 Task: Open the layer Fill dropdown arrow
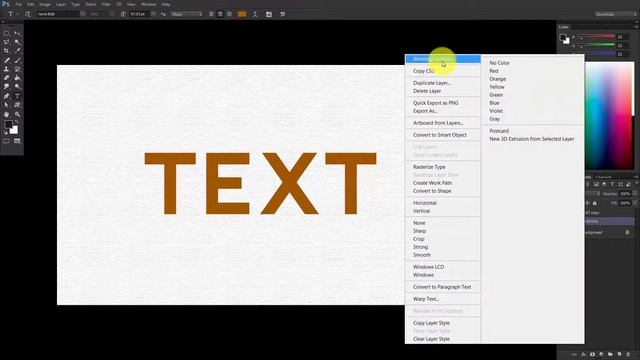click(x=635, y=203)
